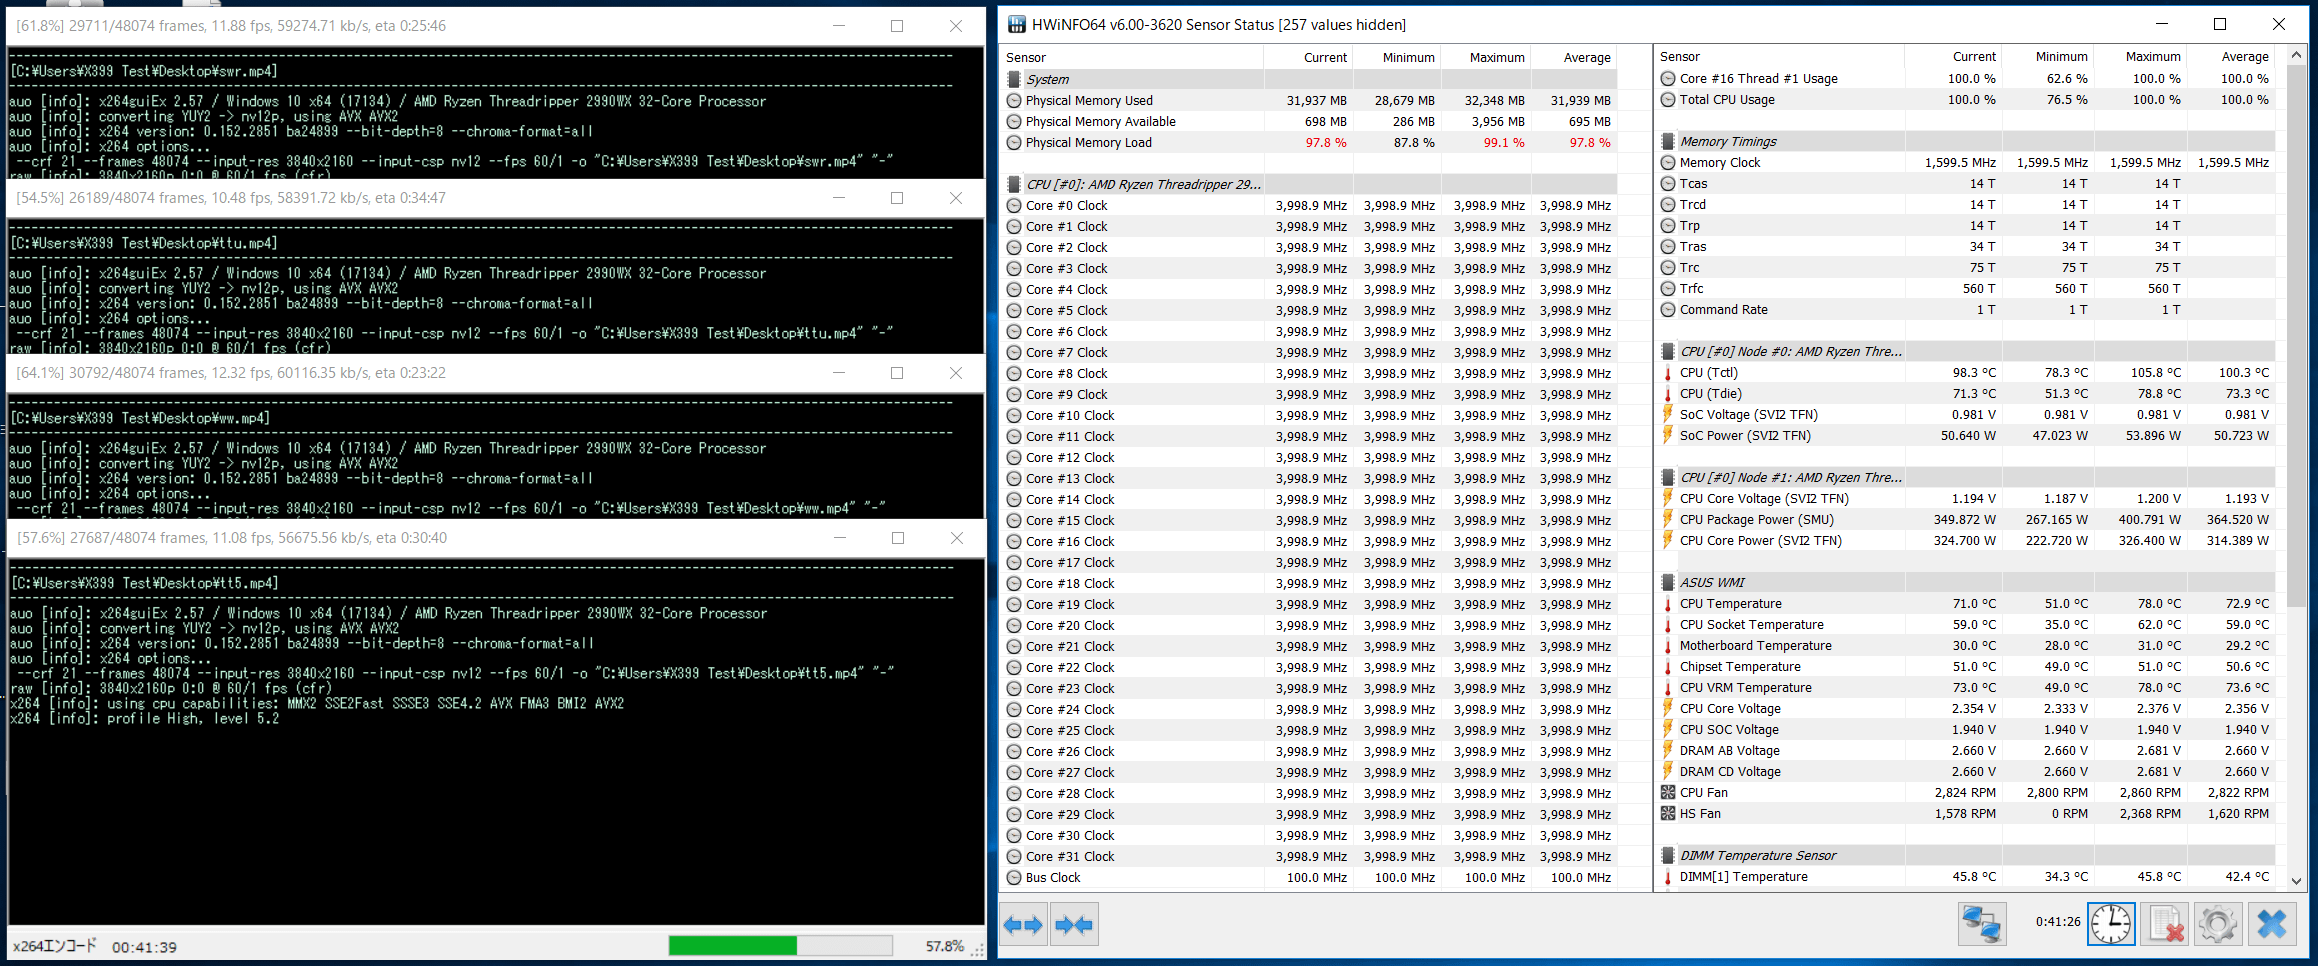Close sensors with the blue X button
Image resolution: width=2318 pixels, height=966 pixels.
2272,923
